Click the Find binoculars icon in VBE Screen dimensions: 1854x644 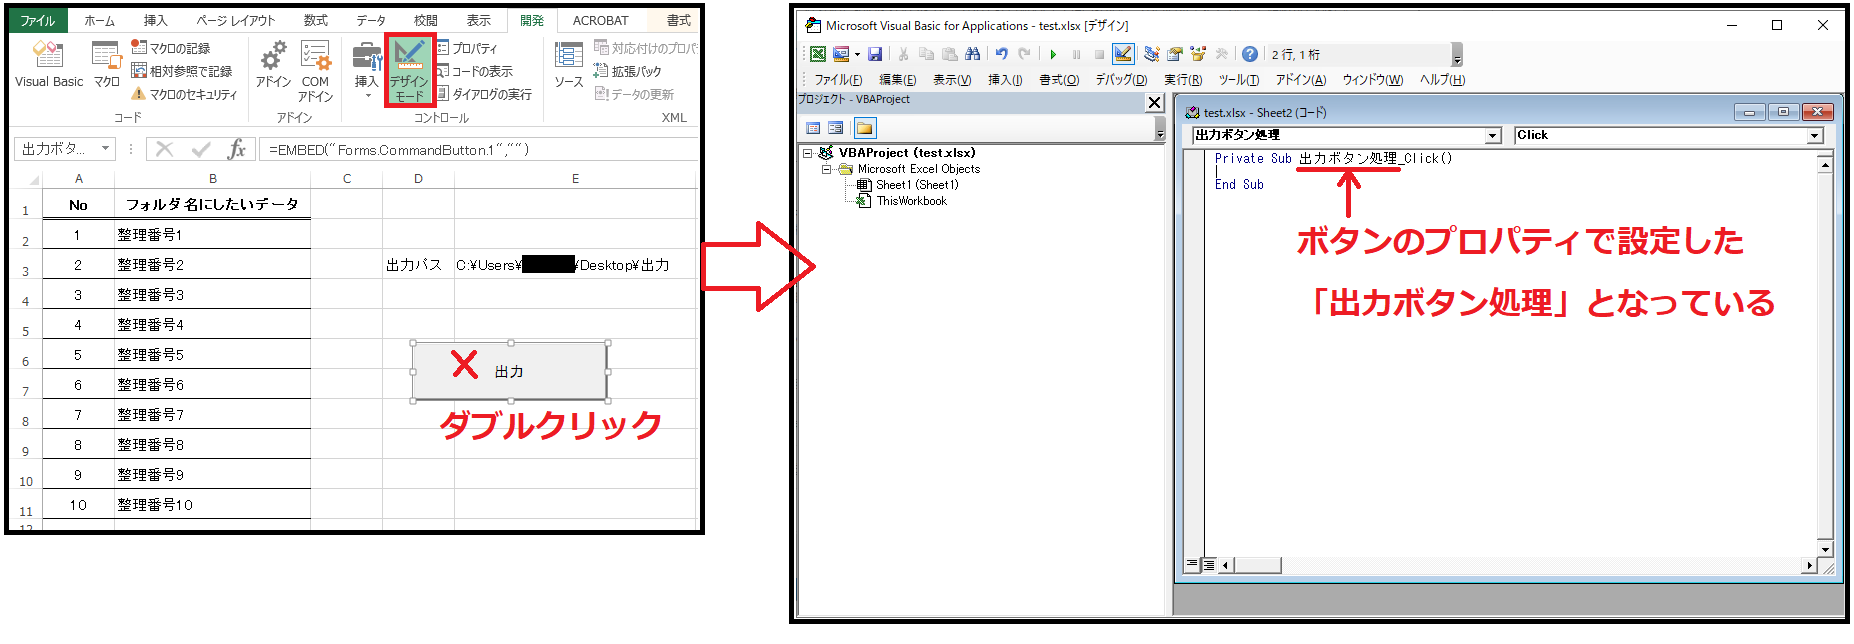pos(972,54)
